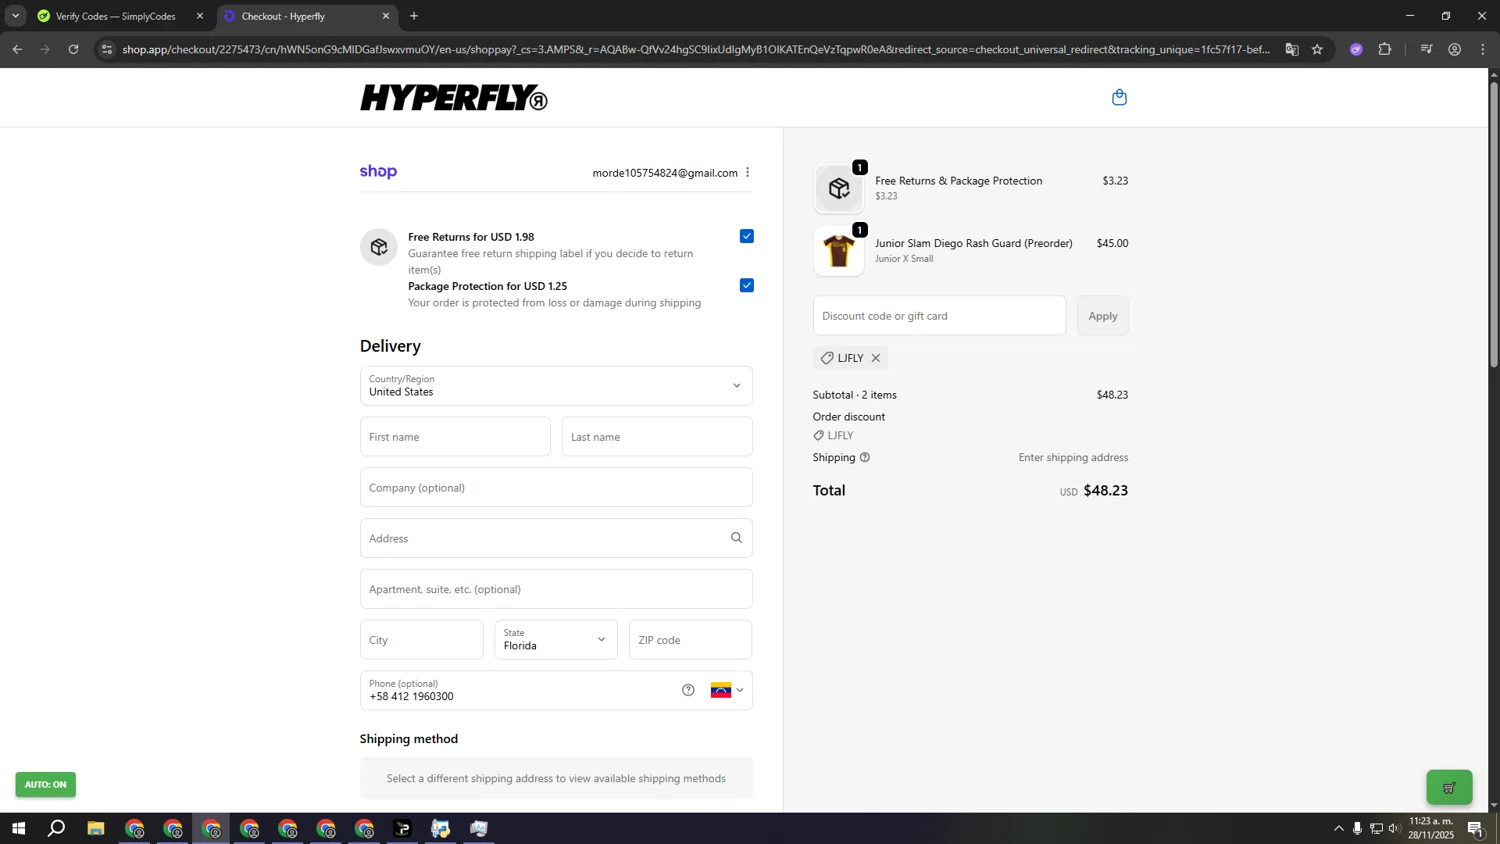Open phone number help question icon
This screenshot has height=844, width=1500.
pos(688,690)
